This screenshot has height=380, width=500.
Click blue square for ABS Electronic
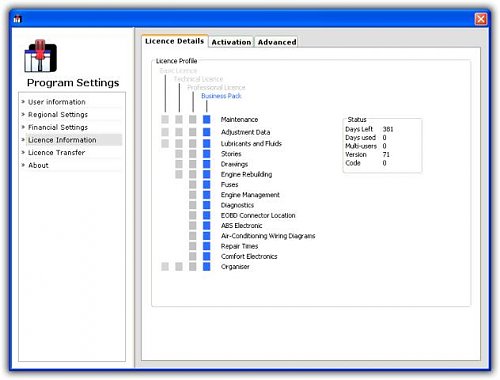coord(207,226)
